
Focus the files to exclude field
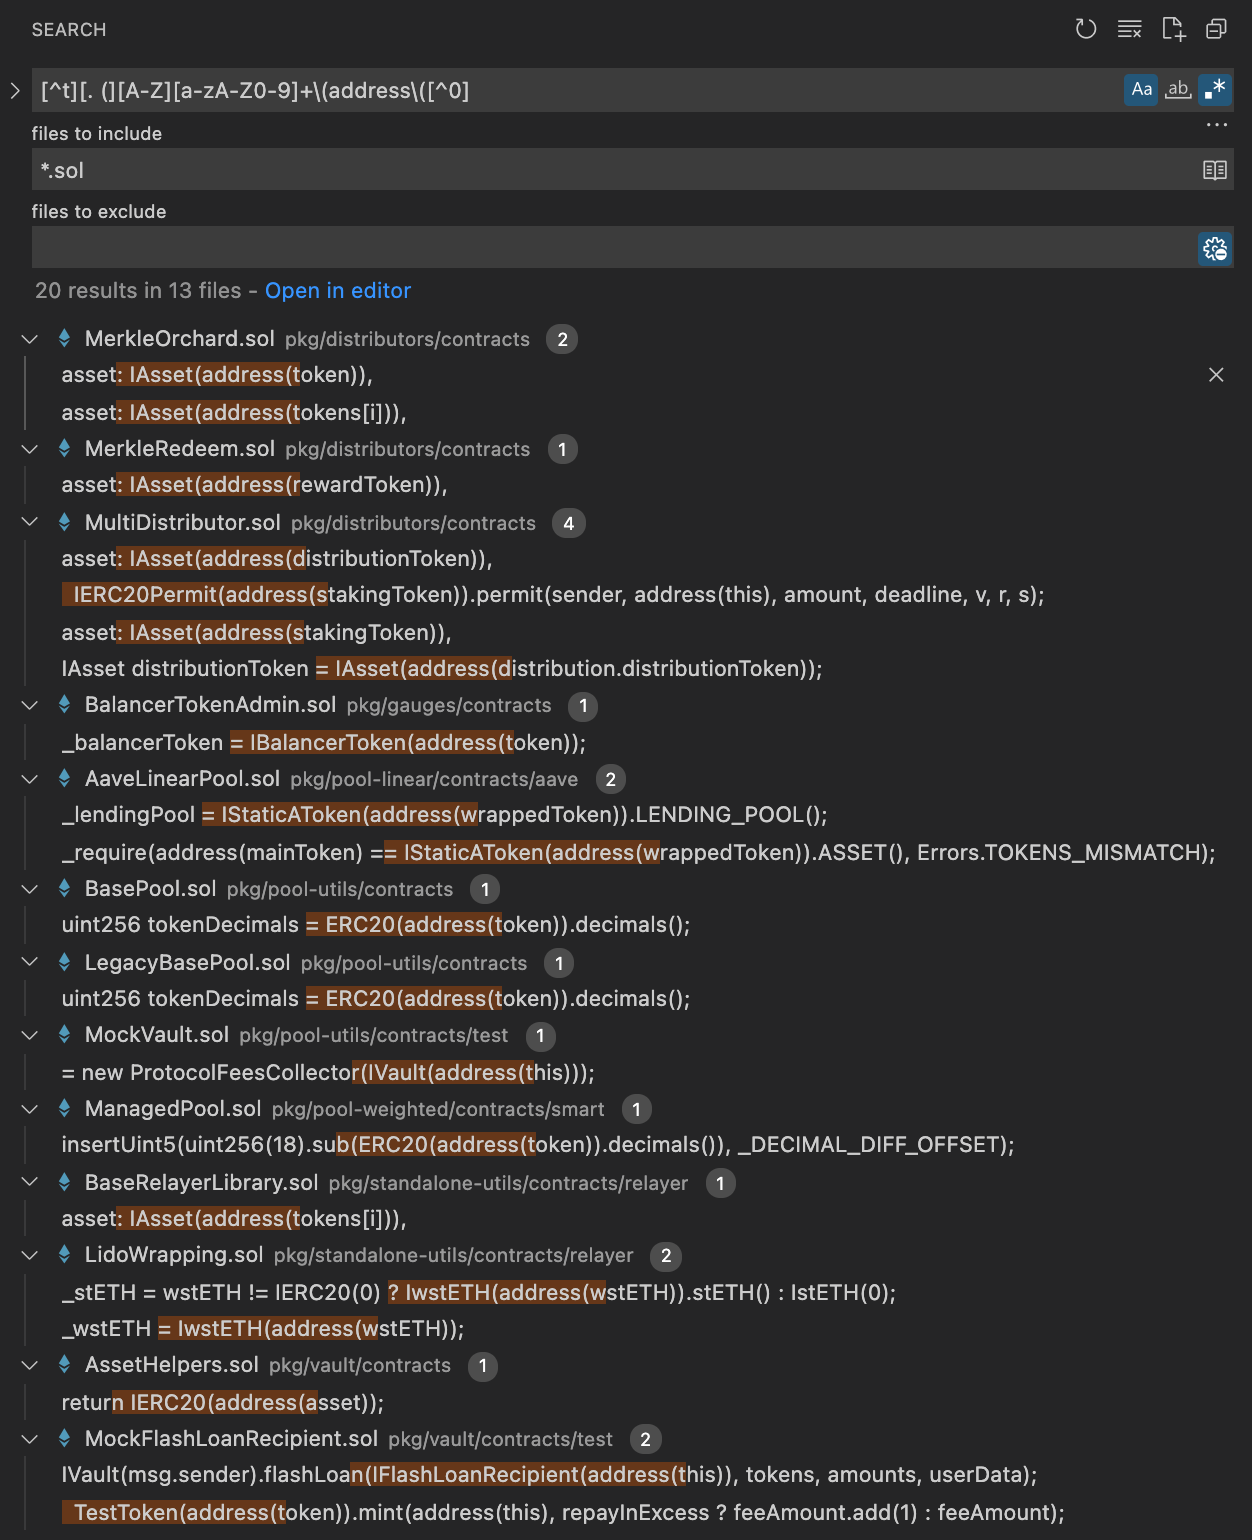point(615,247)
